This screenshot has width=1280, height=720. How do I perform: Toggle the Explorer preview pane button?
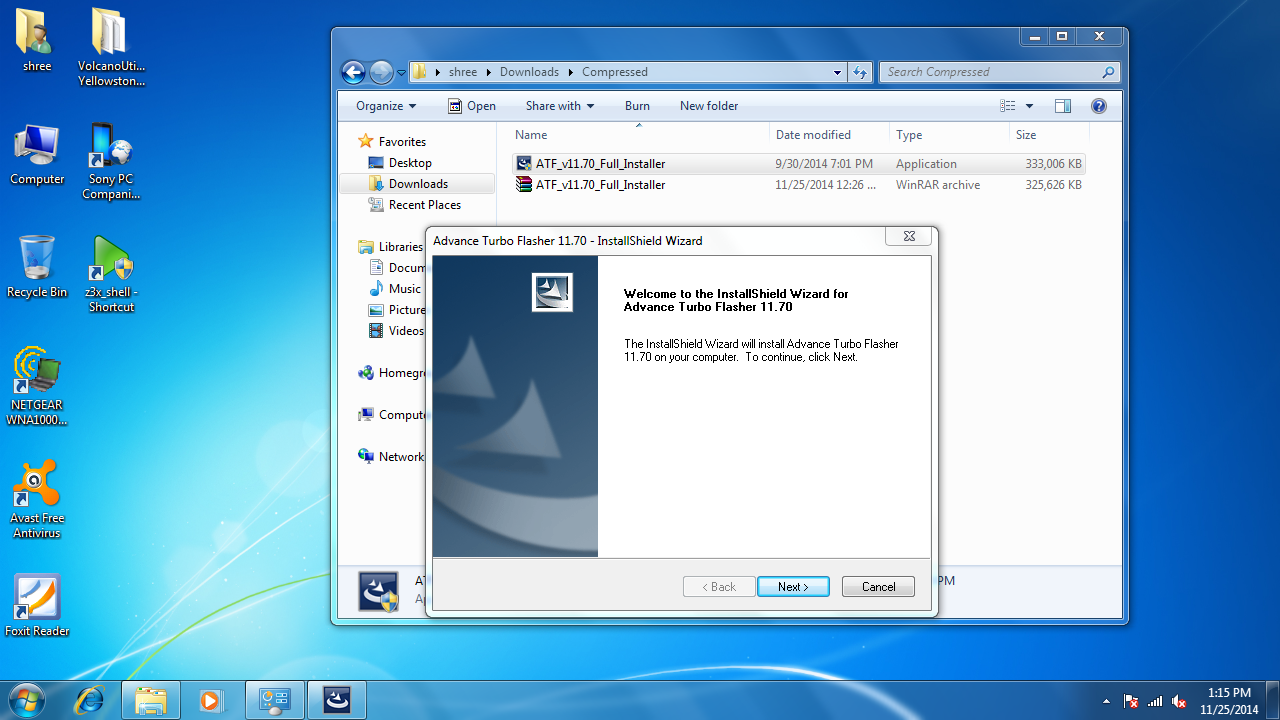(x=1062, y=106)
